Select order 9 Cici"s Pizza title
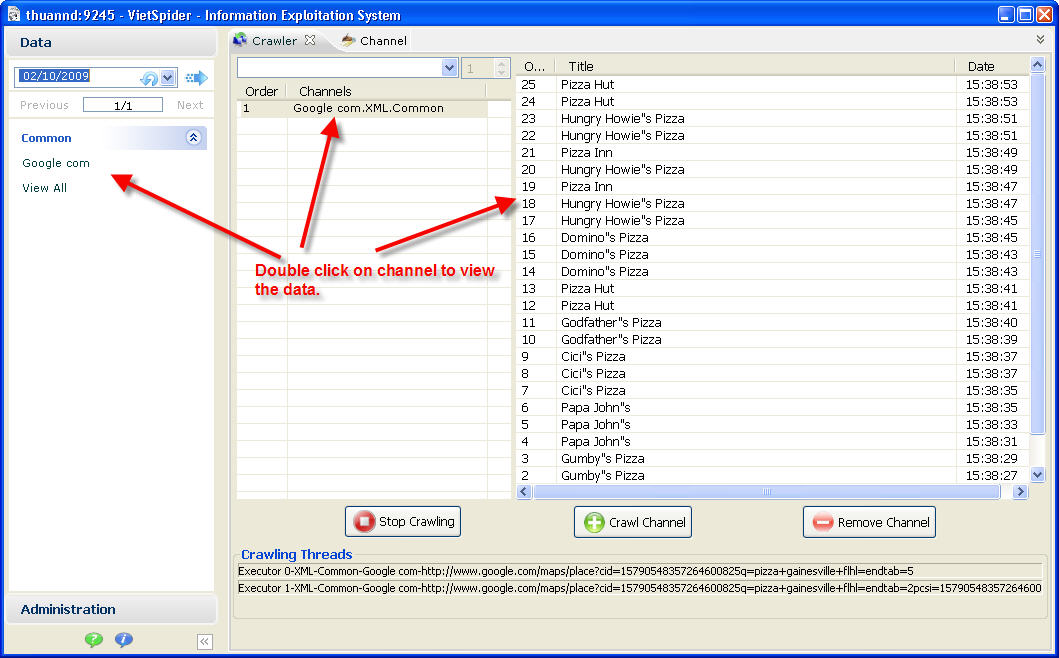Image resolution: width=1059 pixels, height=658 pixels. [593, 357]
